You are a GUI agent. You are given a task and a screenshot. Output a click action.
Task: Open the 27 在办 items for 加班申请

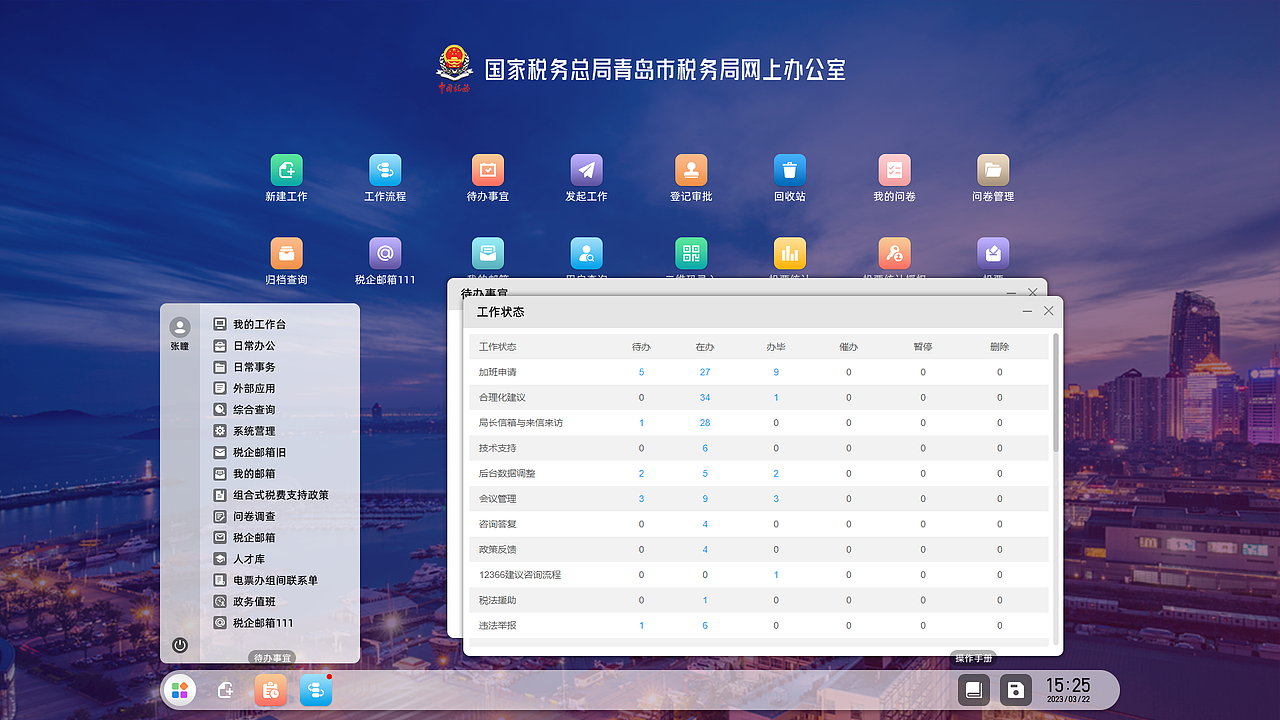[x=705, y=371]
